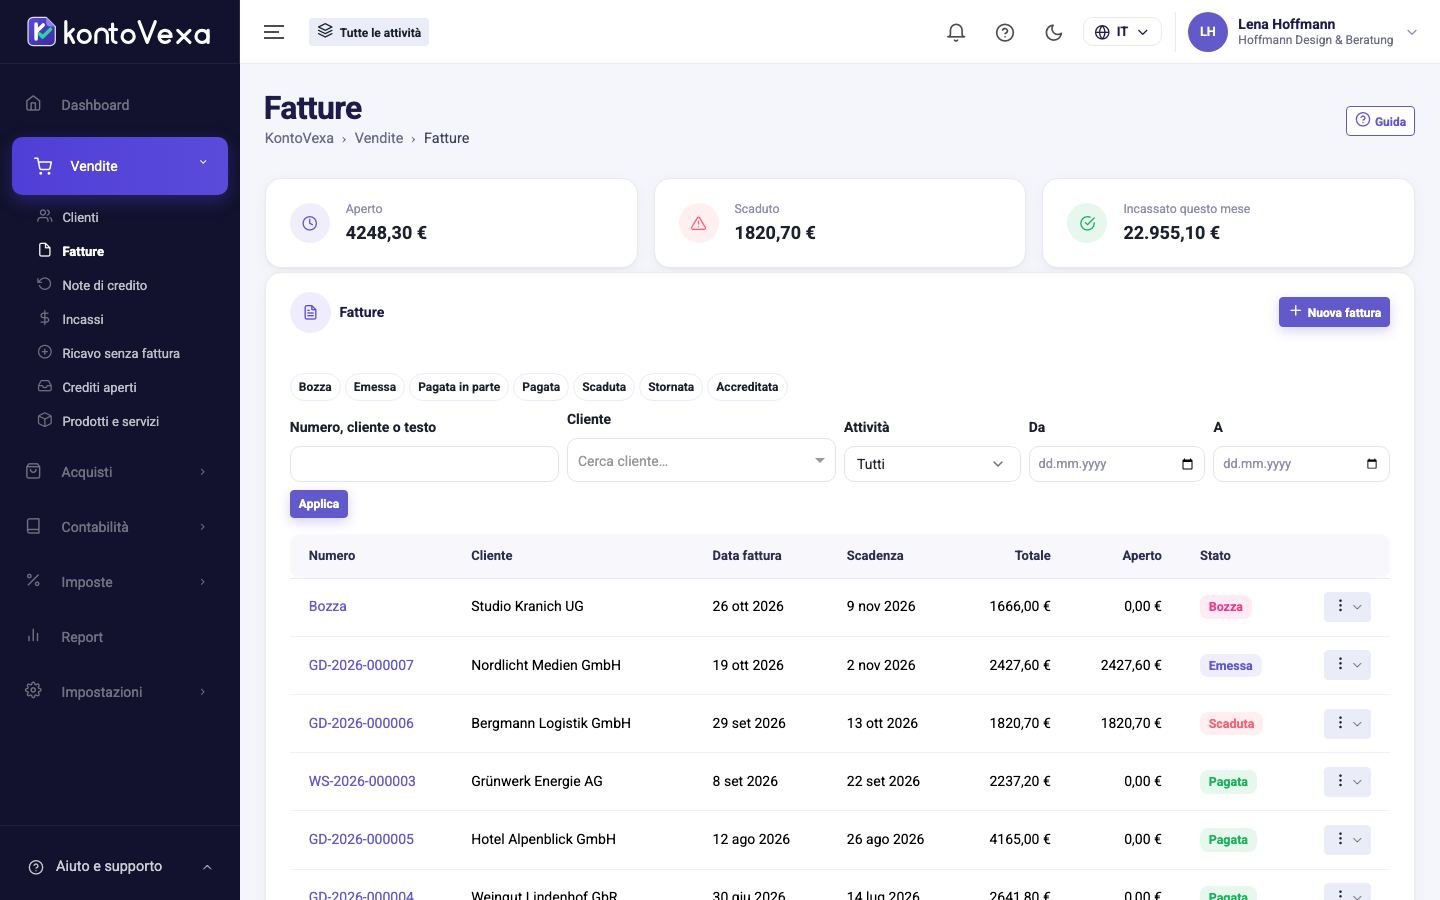Screen dimensions: 1440x900
Task: Expand Aiuto e supporto panel
Action: (x=120, y=866)
